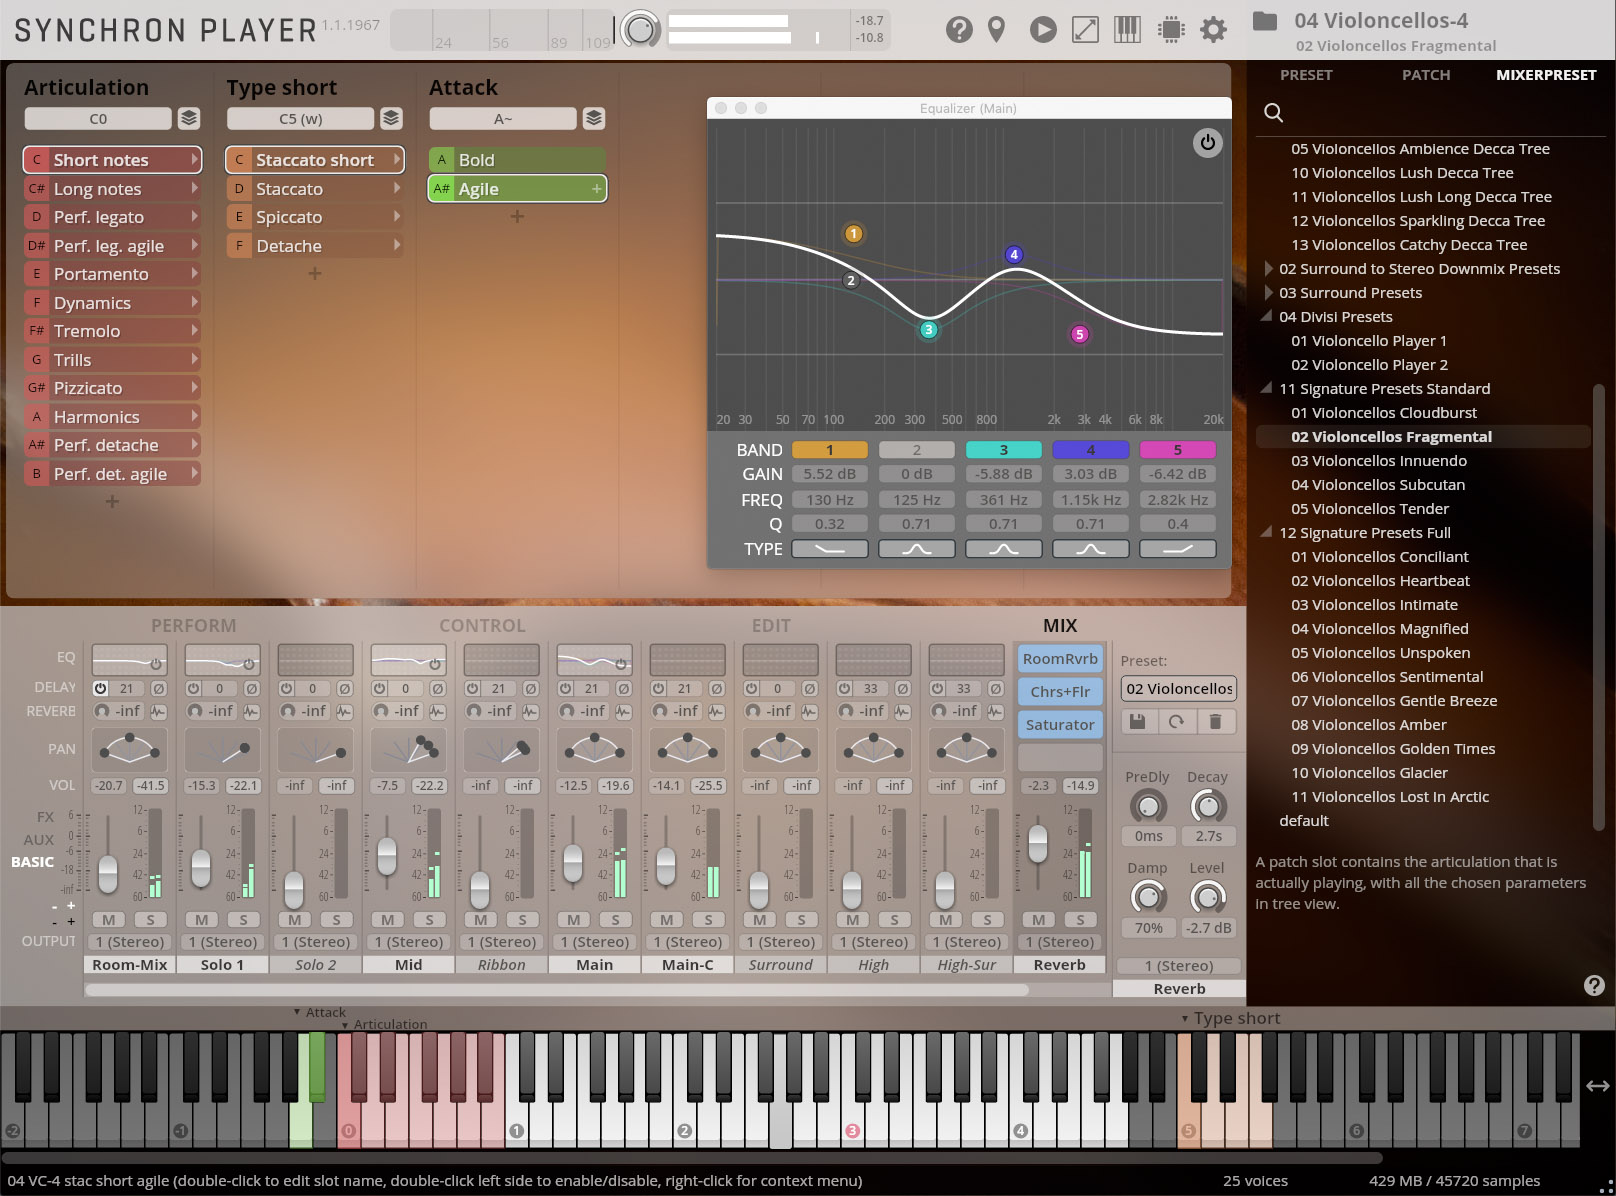Open the Room-Mix output 1 (Stereo) dropdown
Image resolution: width=1616 pixels, height=1196 pixels.
pos(130,942)
